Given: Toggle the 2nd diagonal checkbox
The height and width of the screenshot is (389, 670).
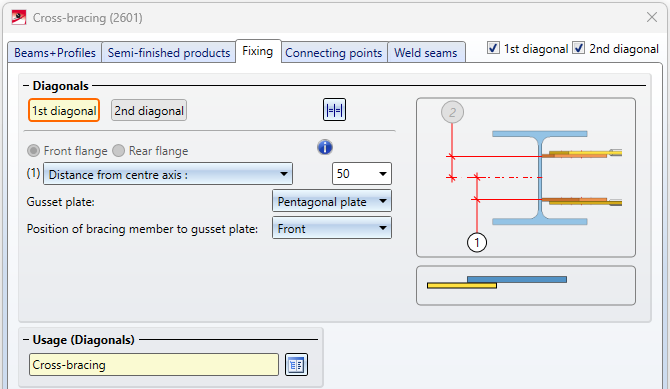Looking at the screenshot, I should pyautogui.click(x=579, y=47).
